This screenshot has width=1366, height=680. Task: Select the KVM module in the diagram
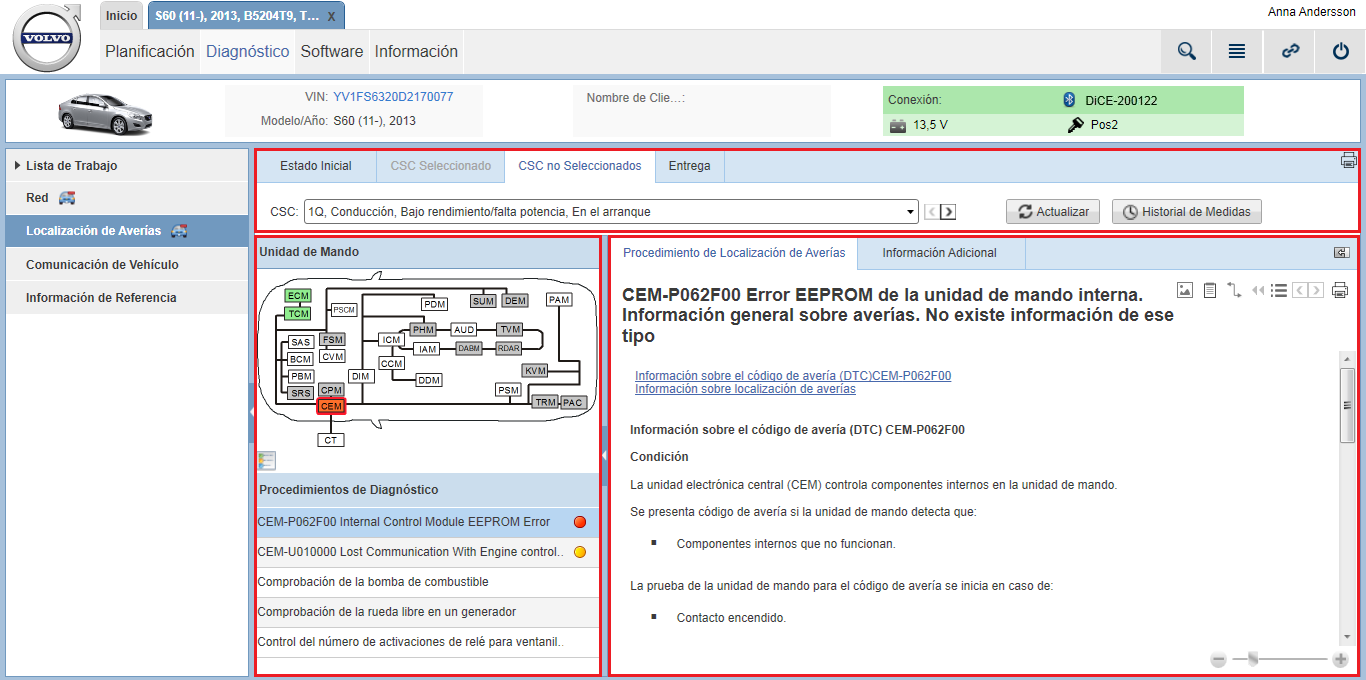(536, 370)
